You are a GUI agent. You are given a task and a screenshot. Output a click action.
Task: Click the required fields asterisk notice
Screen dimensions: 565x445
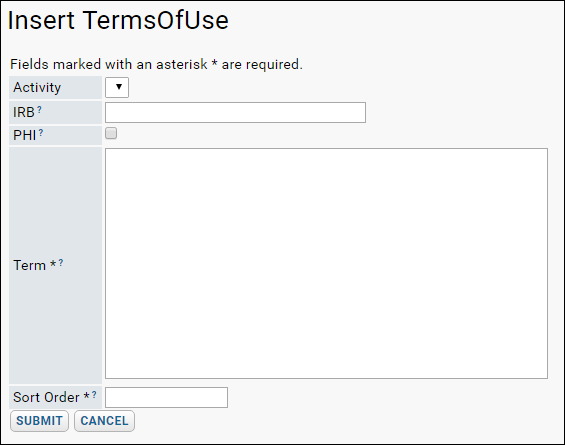[x=156, y=64]
